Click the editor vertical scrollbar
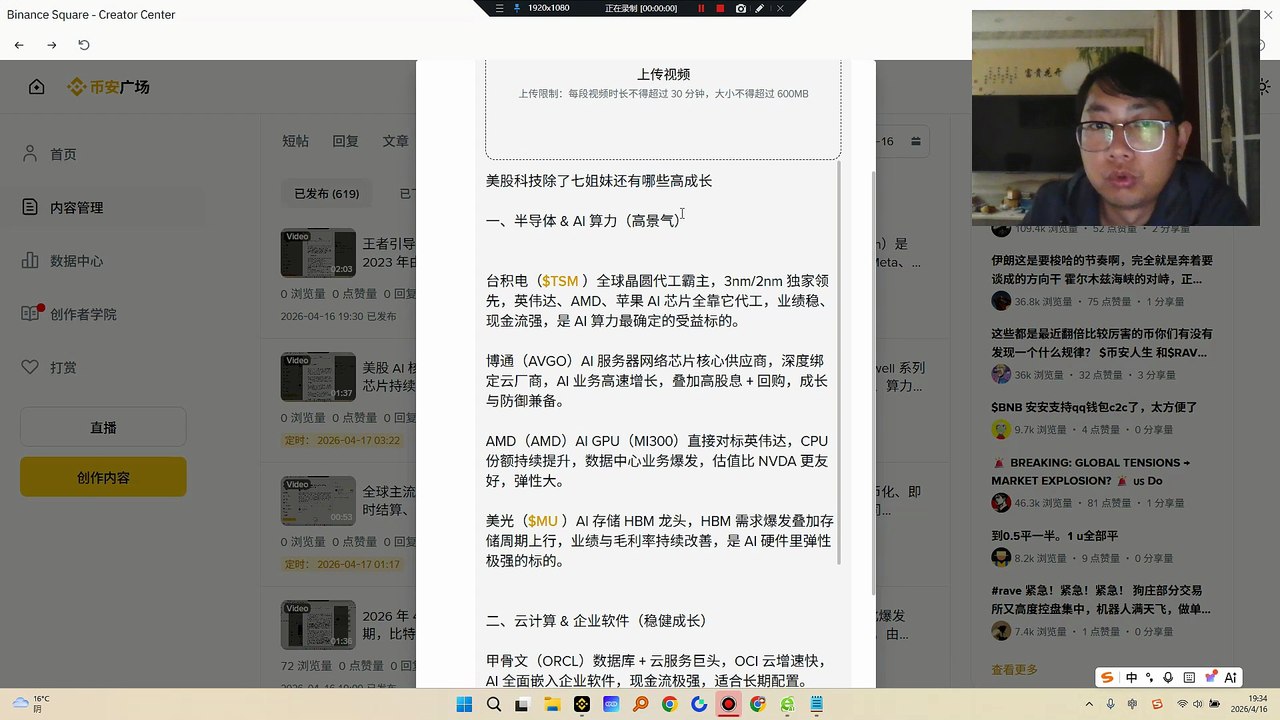 [839, 362]
